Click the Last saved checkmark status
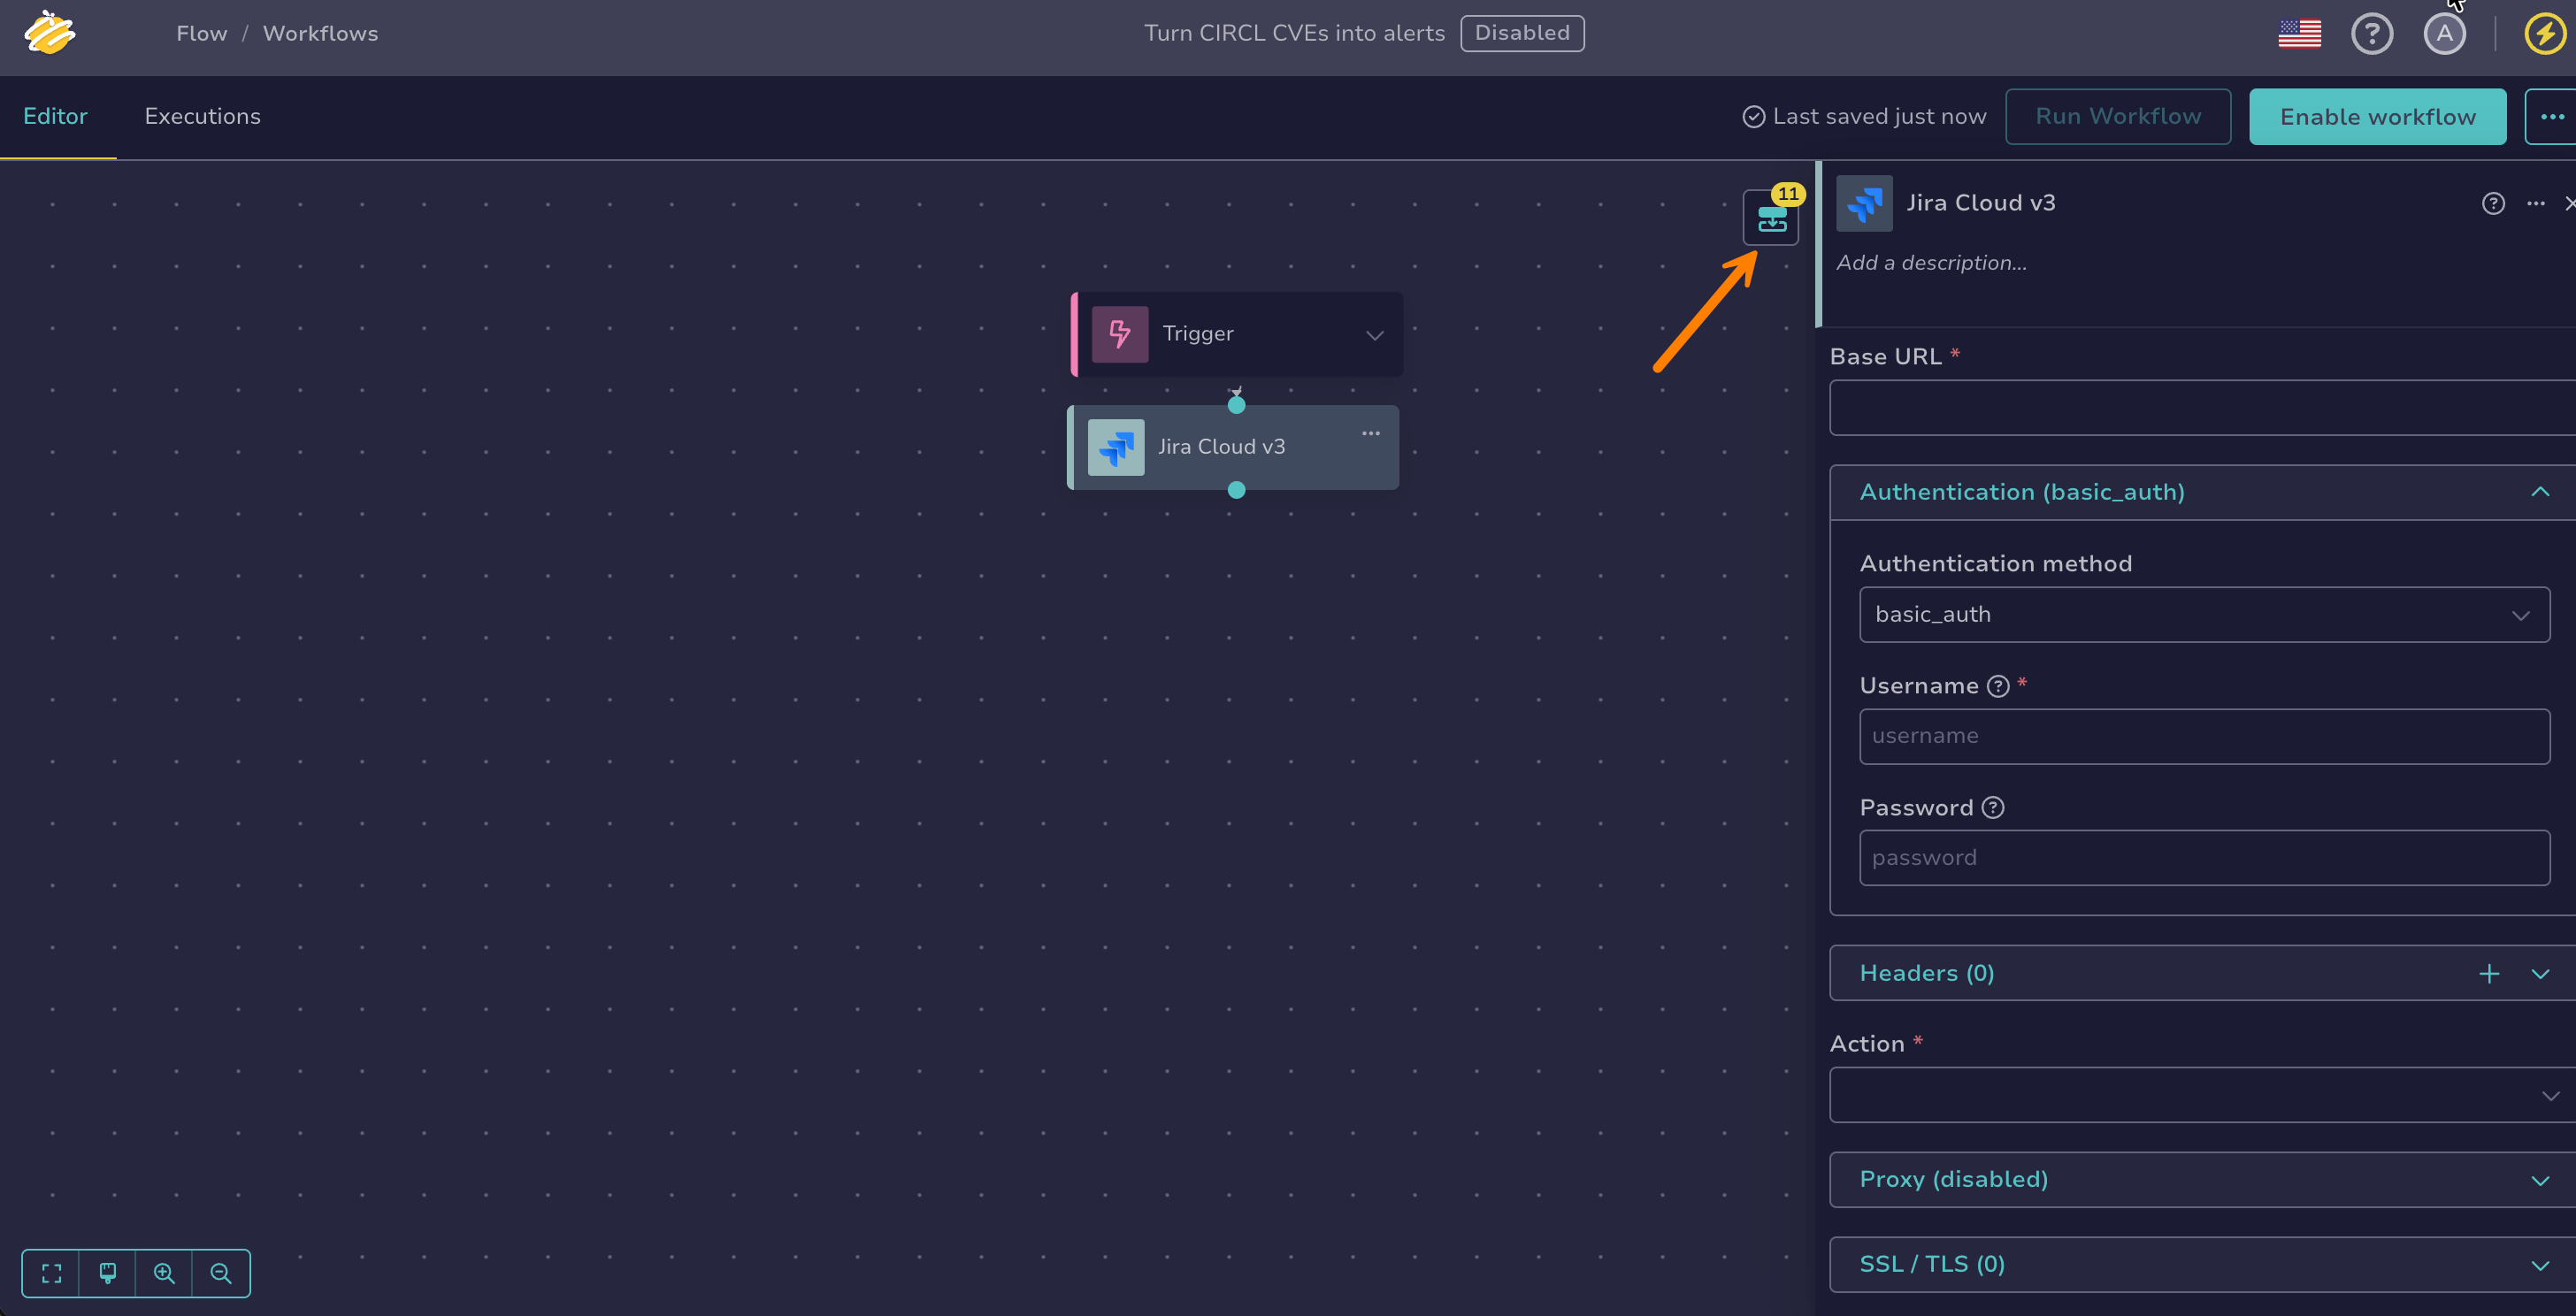Image resolution: width=2576 pixels, height=1316 pixels. [1753, 117]
